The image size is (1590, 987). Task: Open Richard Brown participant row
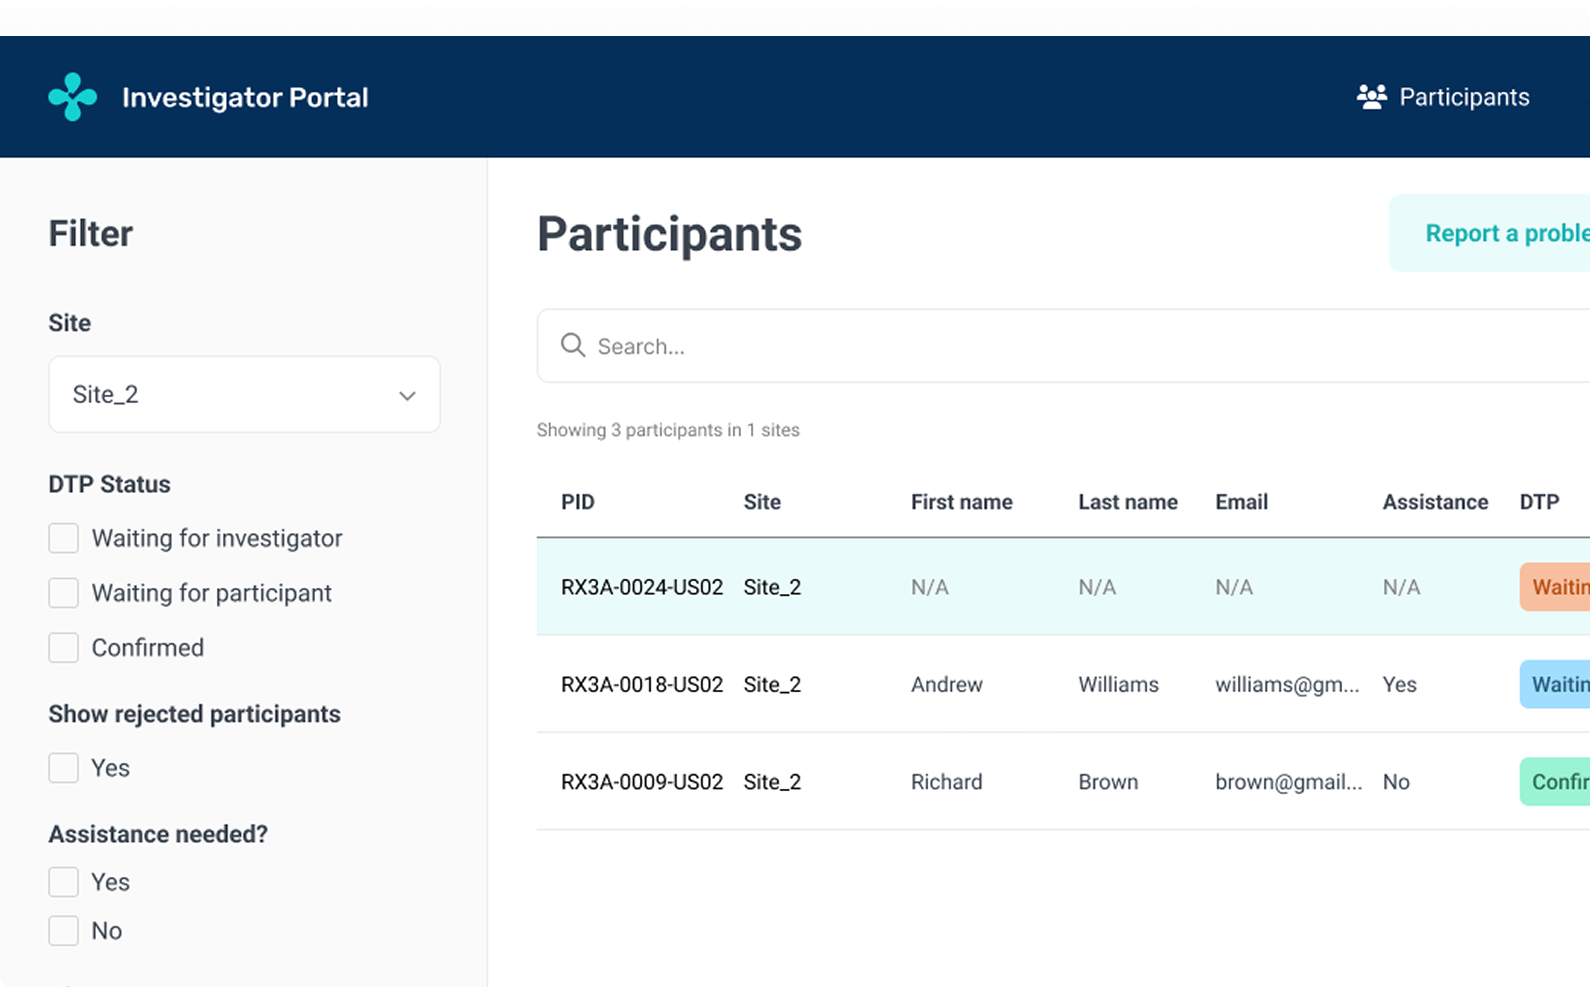1063,781
